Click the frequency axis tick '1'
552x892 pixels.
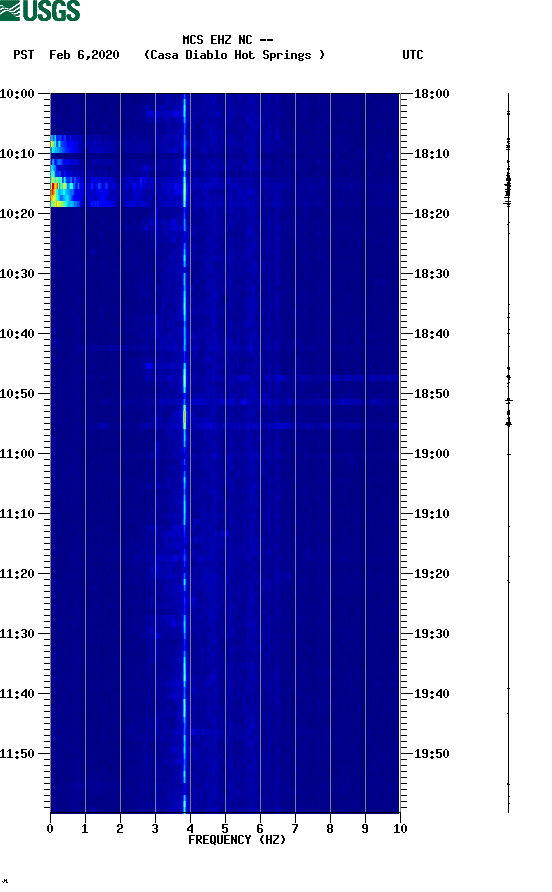pyautogui.click(x=85, y=828)
